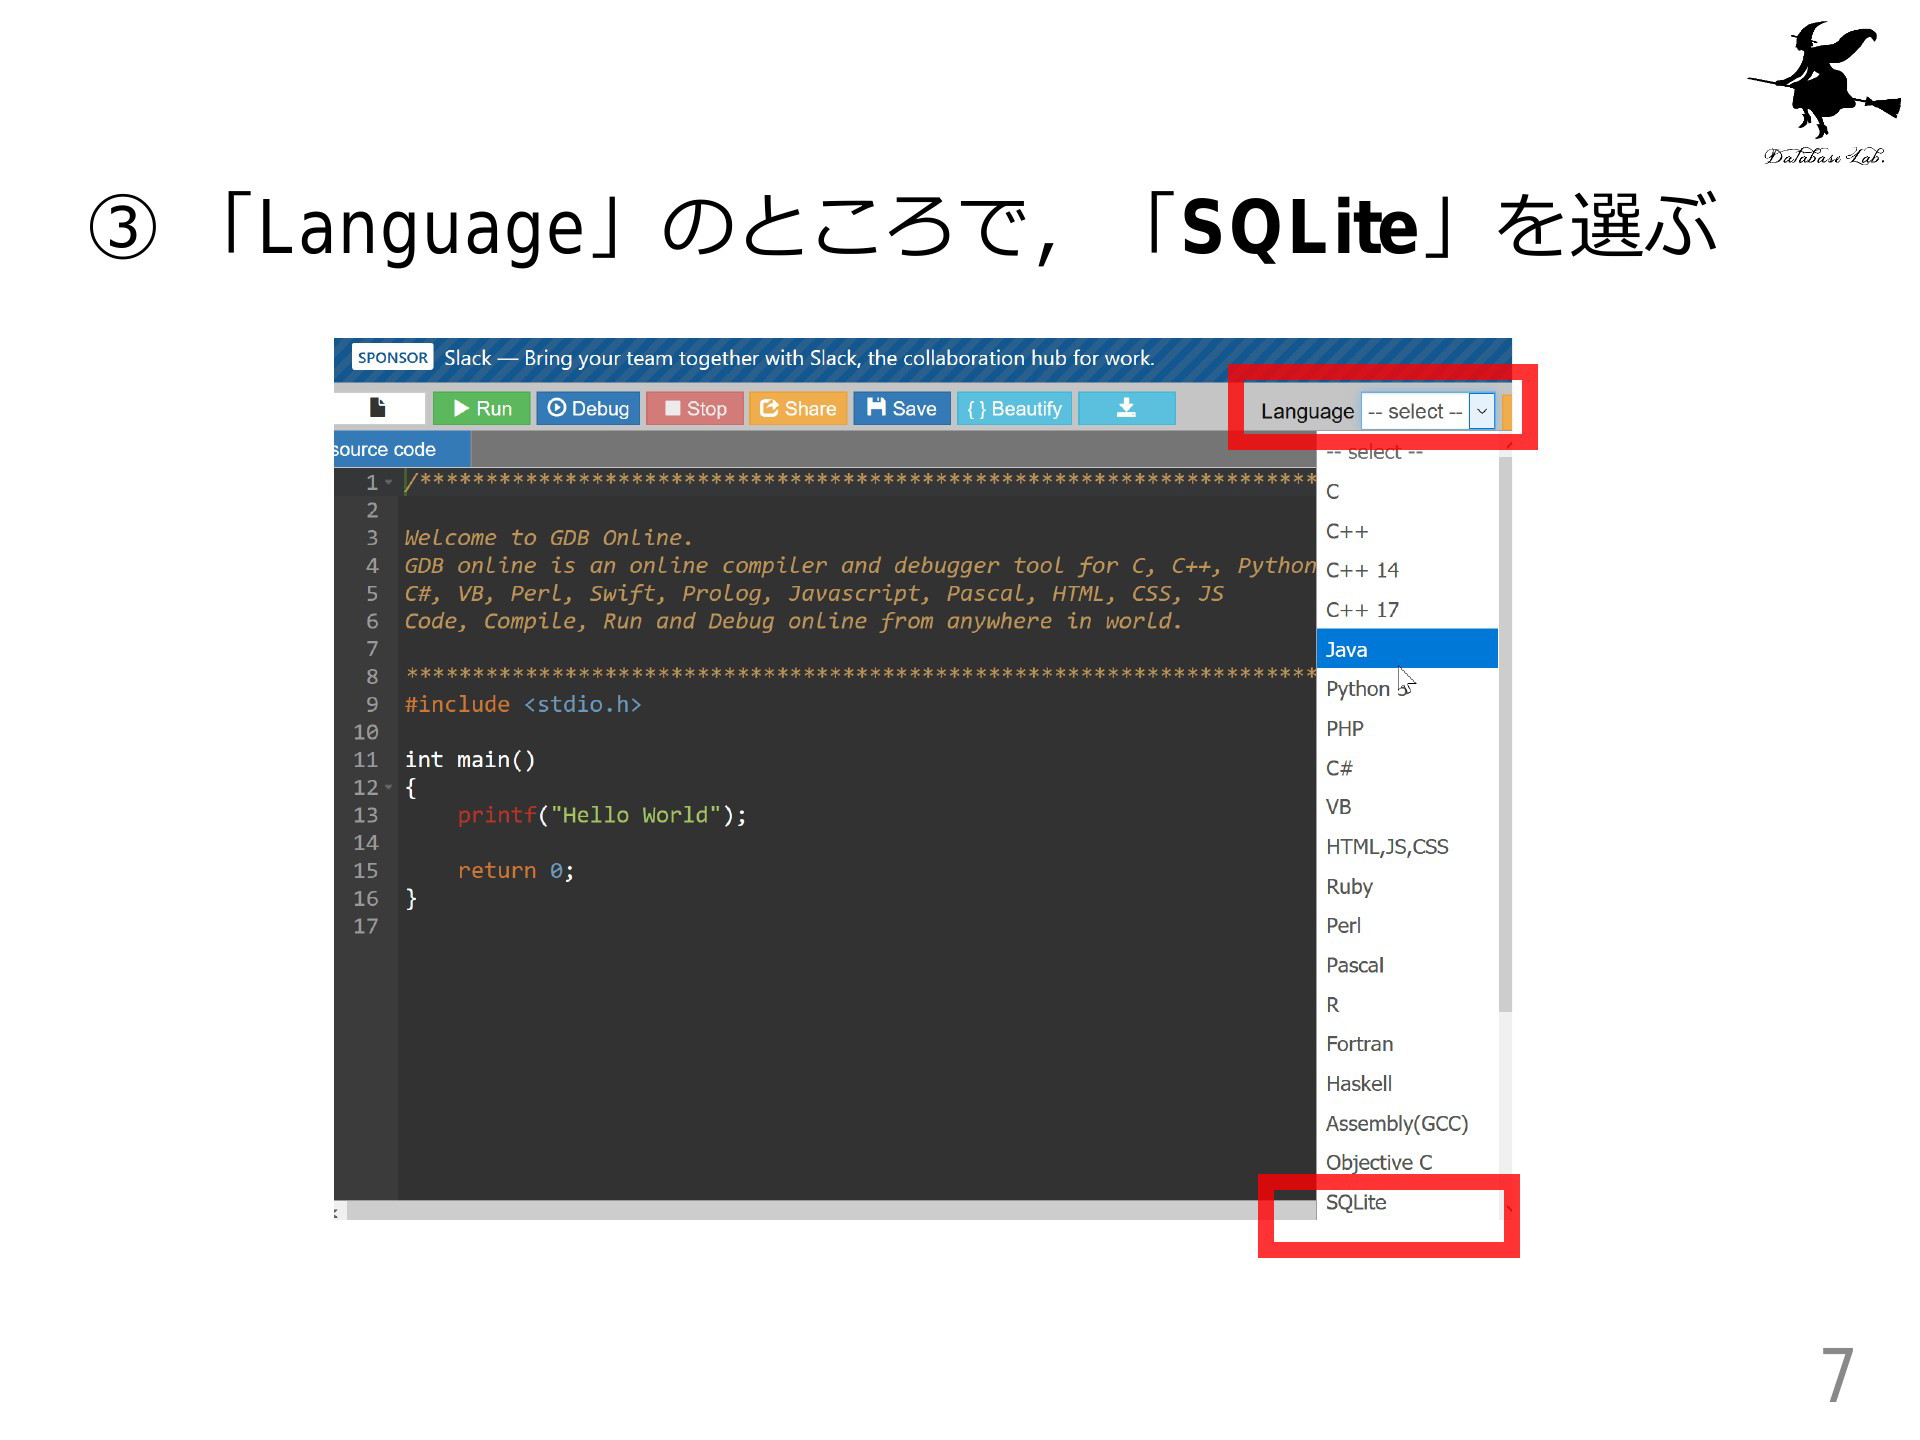Click the editor horizontal scrollbar
This screenshot has height=1440, width=1920.
[830, 1211]
